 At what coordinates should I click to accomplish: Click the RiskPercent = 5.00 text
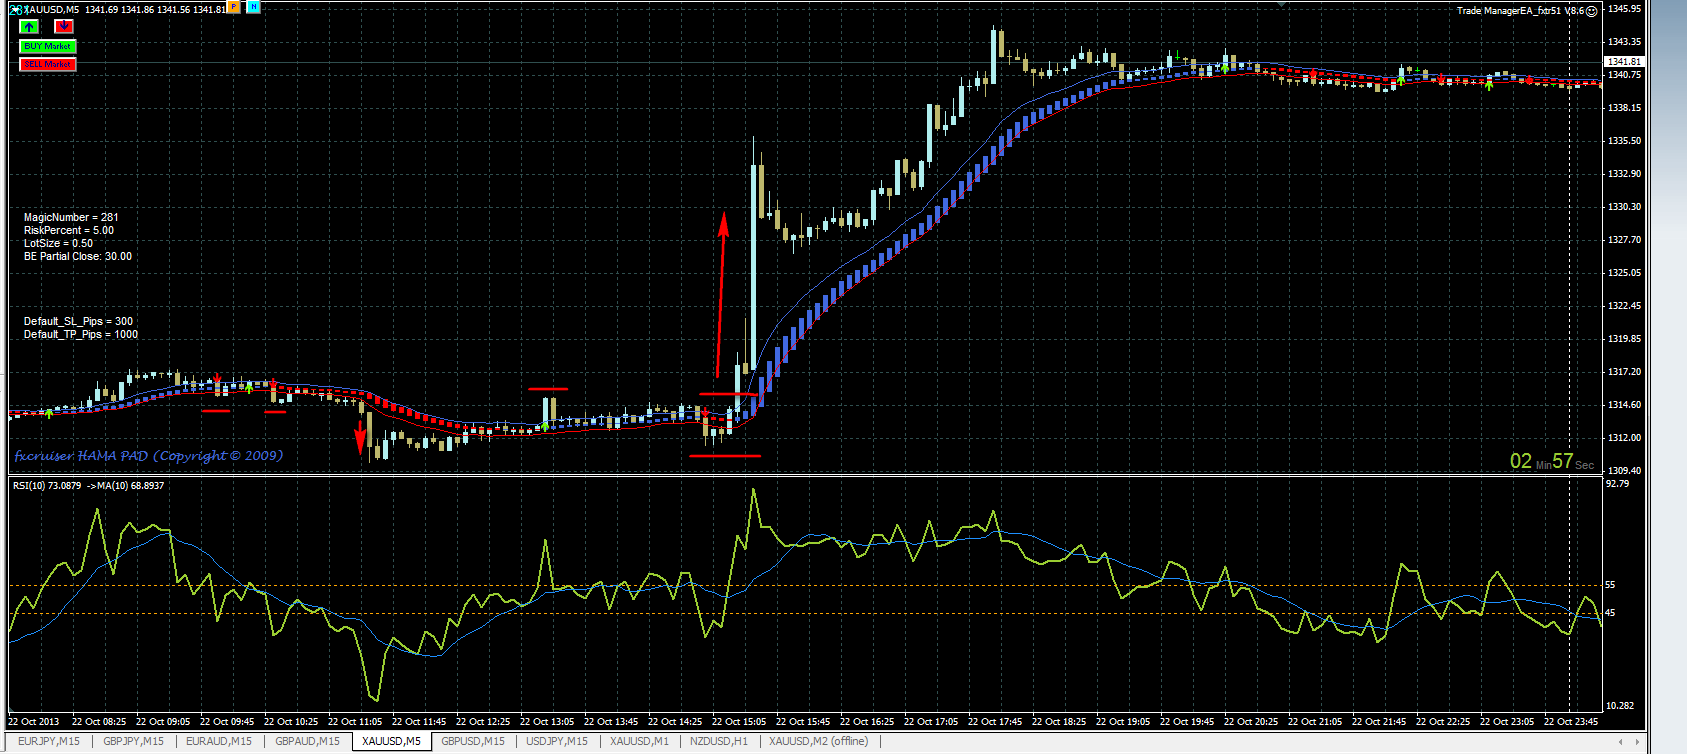[69, 230]
